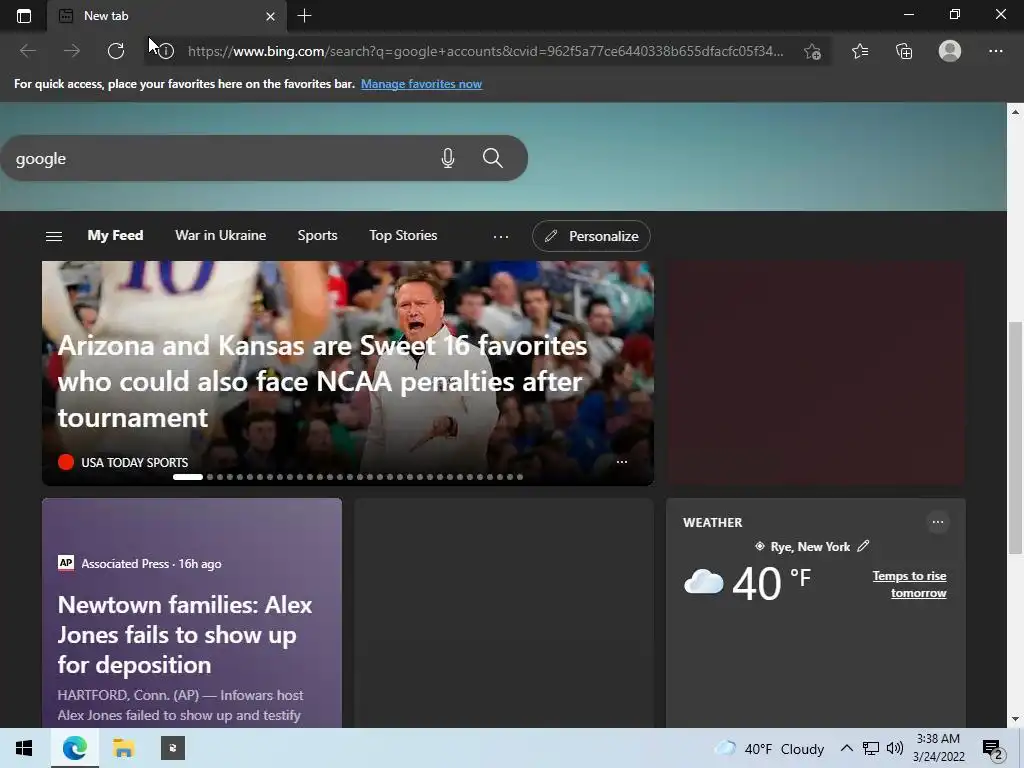Open the taskbar clock and date
1024x768 pixels.
pyautogui.click(x=938, y=748)
